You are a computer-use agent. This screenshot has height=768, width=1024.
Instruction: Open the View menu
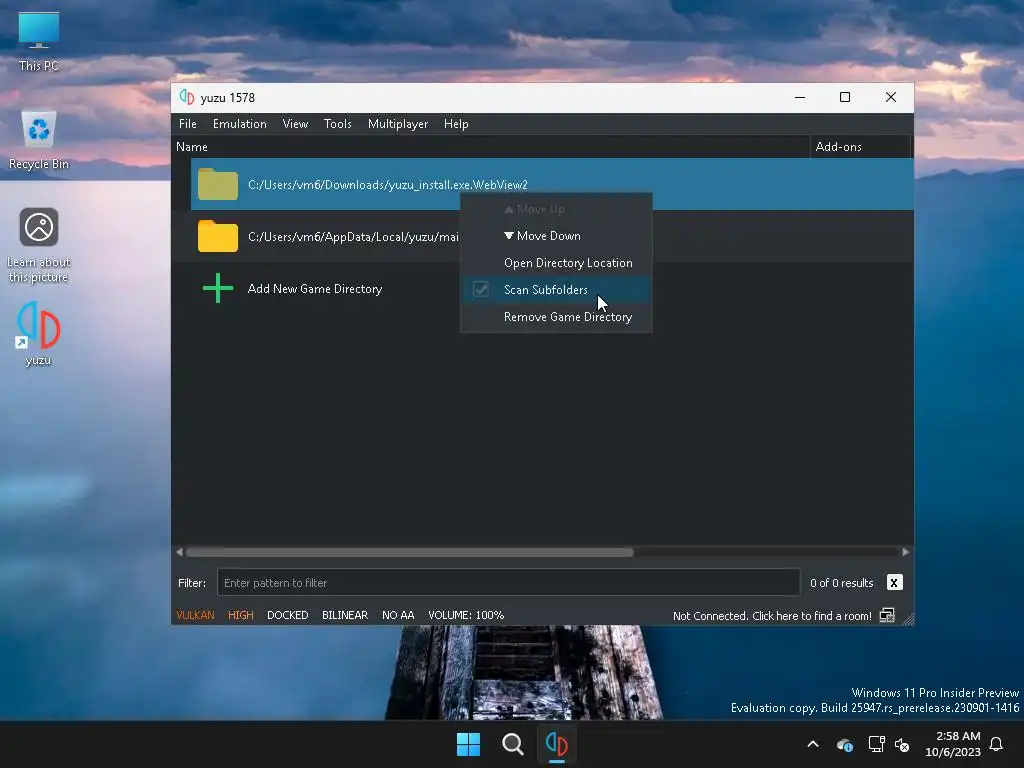pyautogui.click(x=295, y=124)
